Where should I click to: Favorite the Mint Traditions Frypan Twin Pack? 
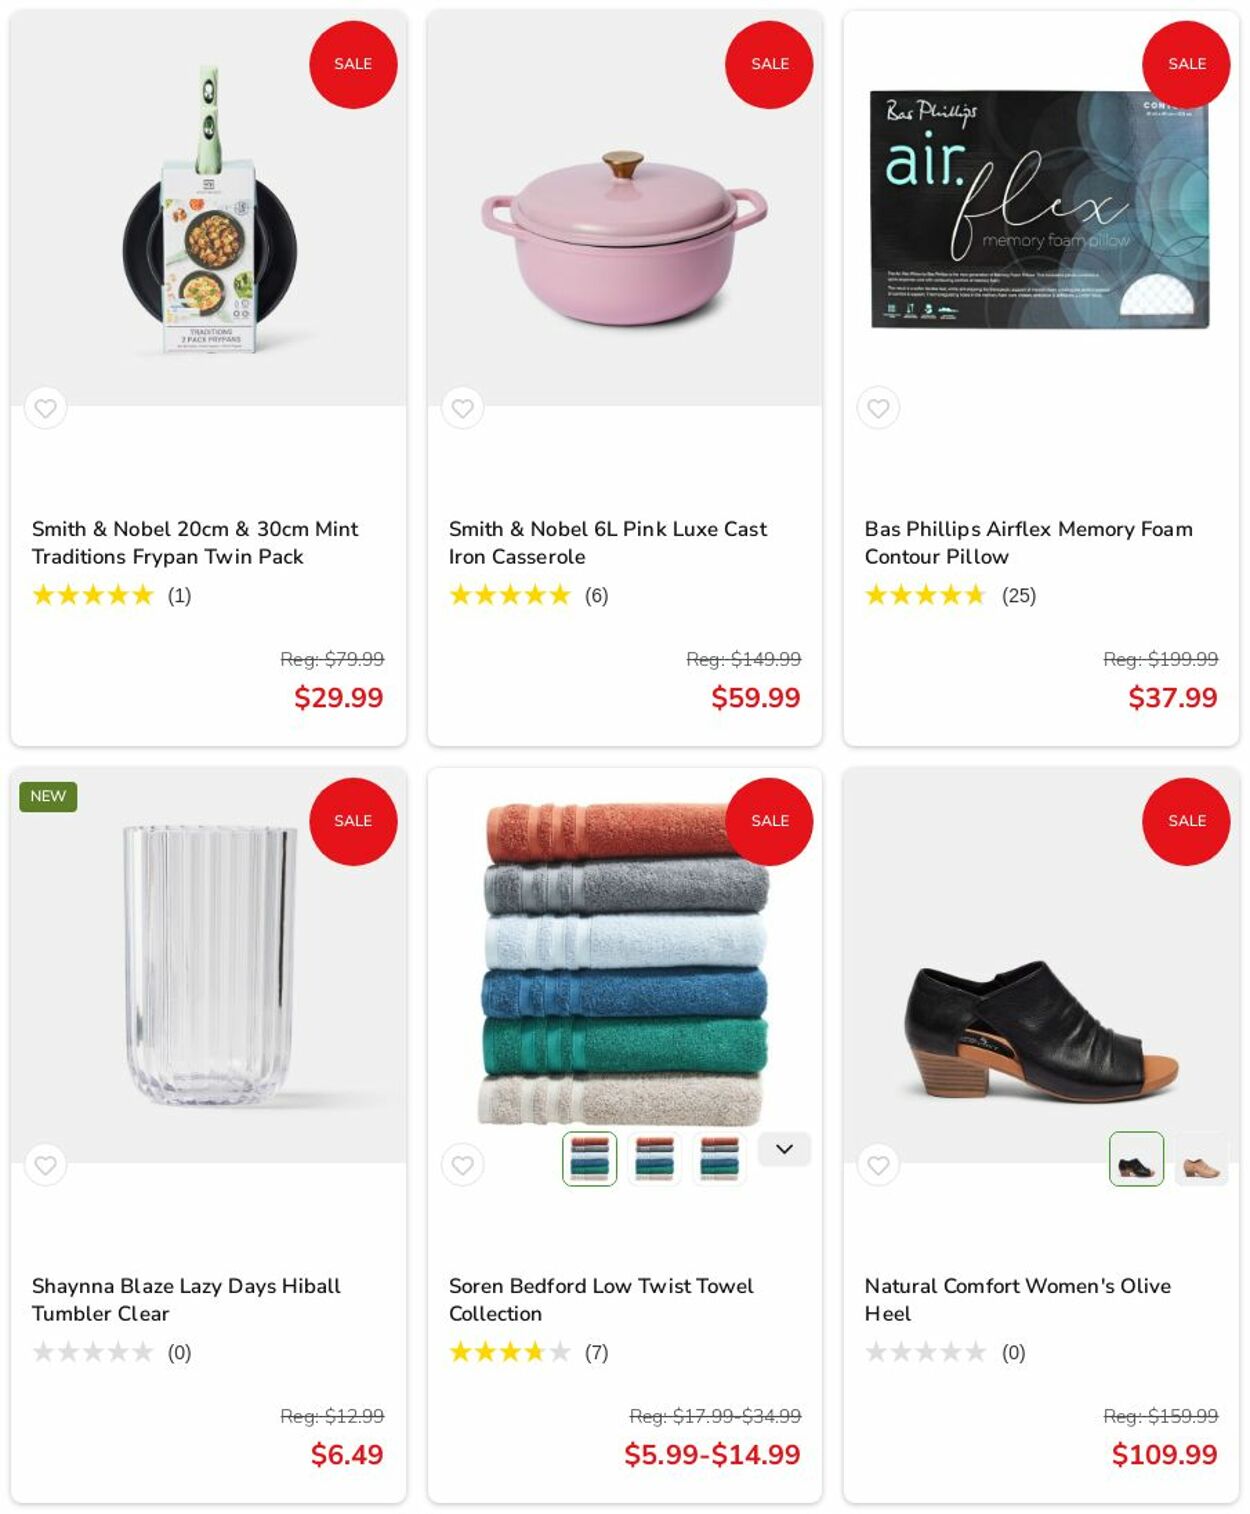point(46,408)
